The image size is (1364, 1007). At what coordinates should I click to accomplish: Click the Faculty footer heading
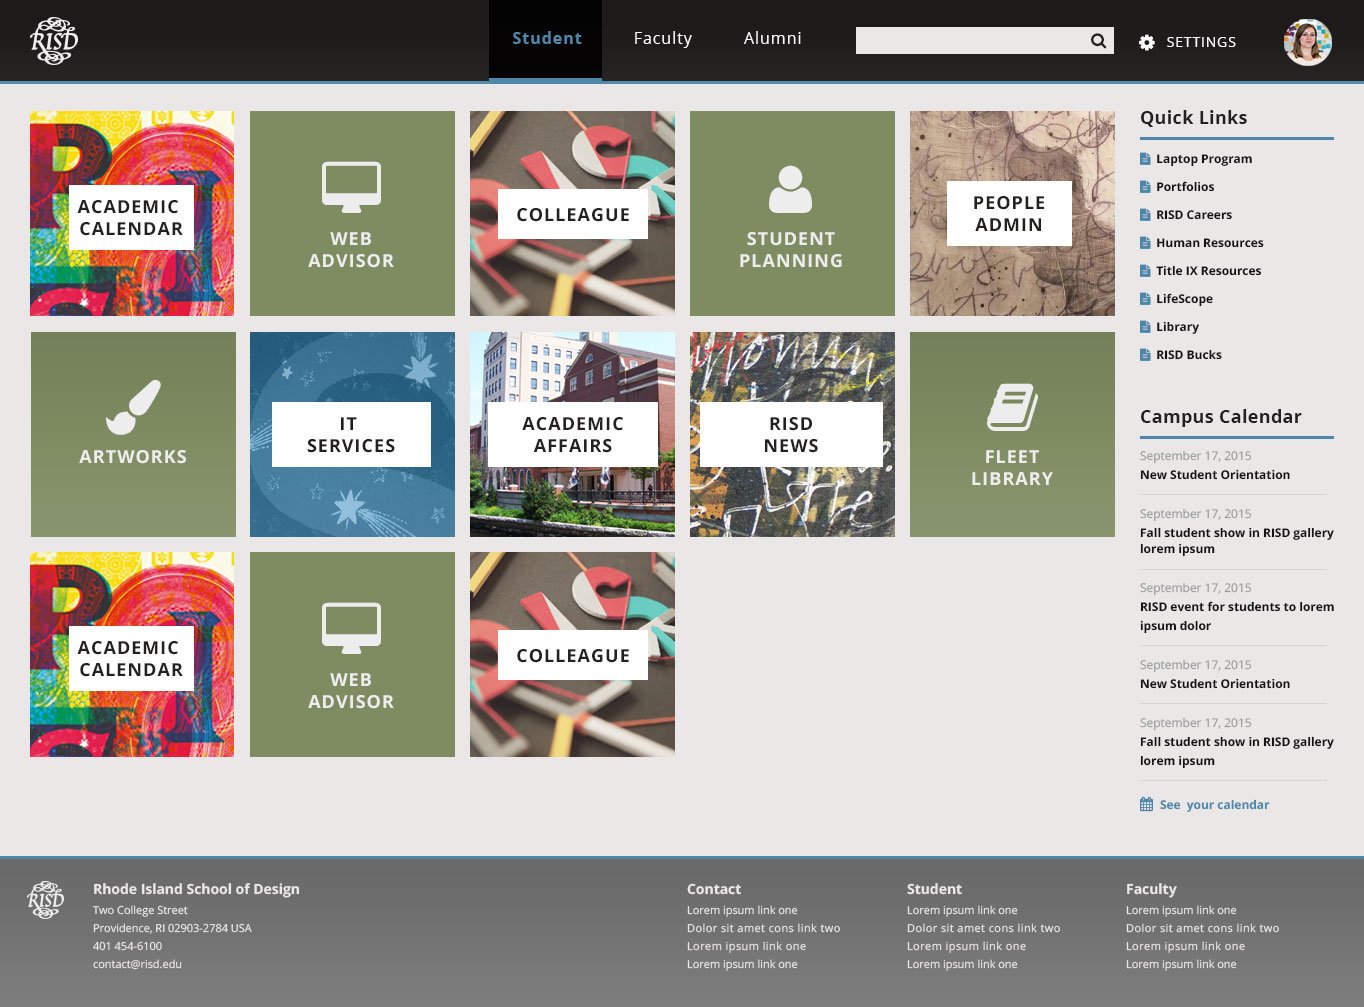(1151, 889)
